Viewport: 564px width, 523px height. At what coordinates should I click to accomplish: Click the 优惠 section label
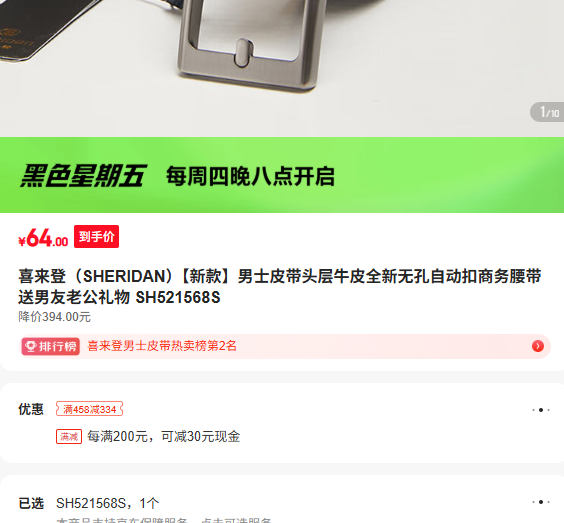coord(31,409)
